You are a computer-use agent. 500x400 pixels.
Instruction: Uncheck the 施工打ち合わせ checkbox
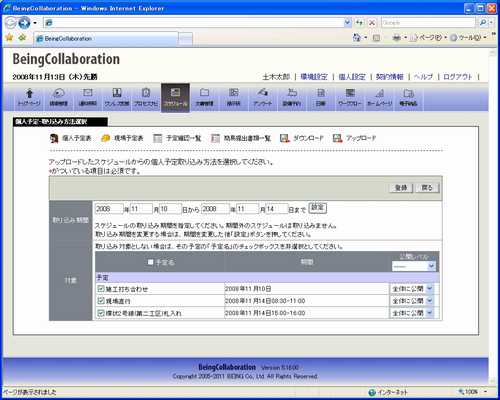pyautogui.click(x=101, y=288)
